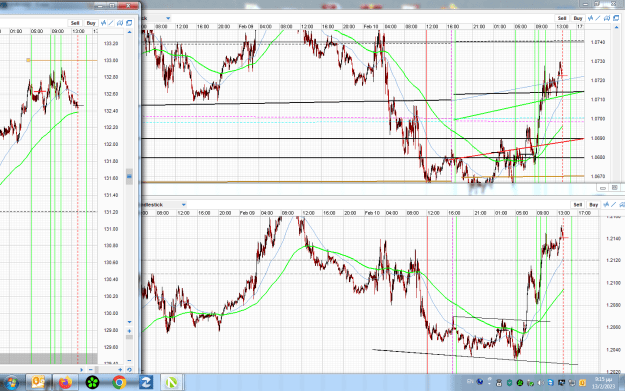Open indicators icon in top right chart
This screenshot has width=625, height=391.
(590, 18)
